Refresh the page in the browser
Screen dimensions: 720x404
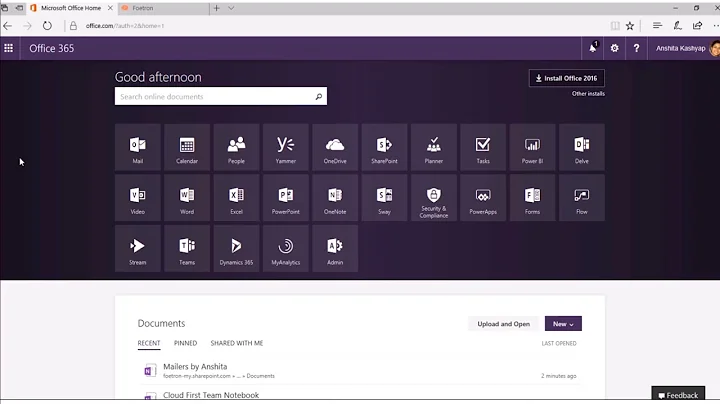pos(47,26)
